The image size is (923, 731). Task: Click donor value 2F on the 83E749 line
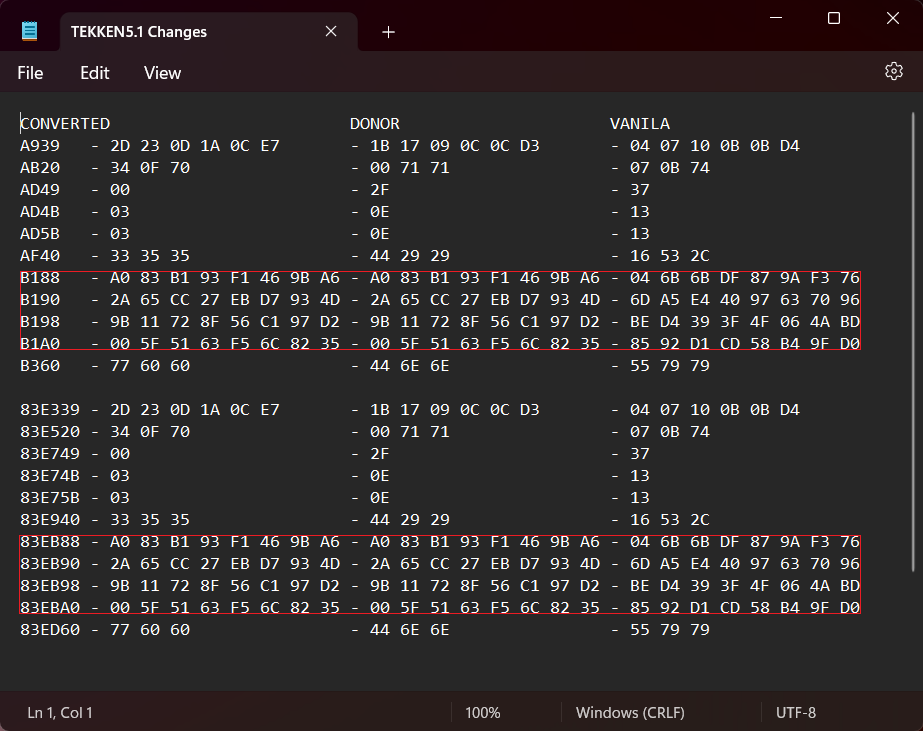tap(380, 454)
